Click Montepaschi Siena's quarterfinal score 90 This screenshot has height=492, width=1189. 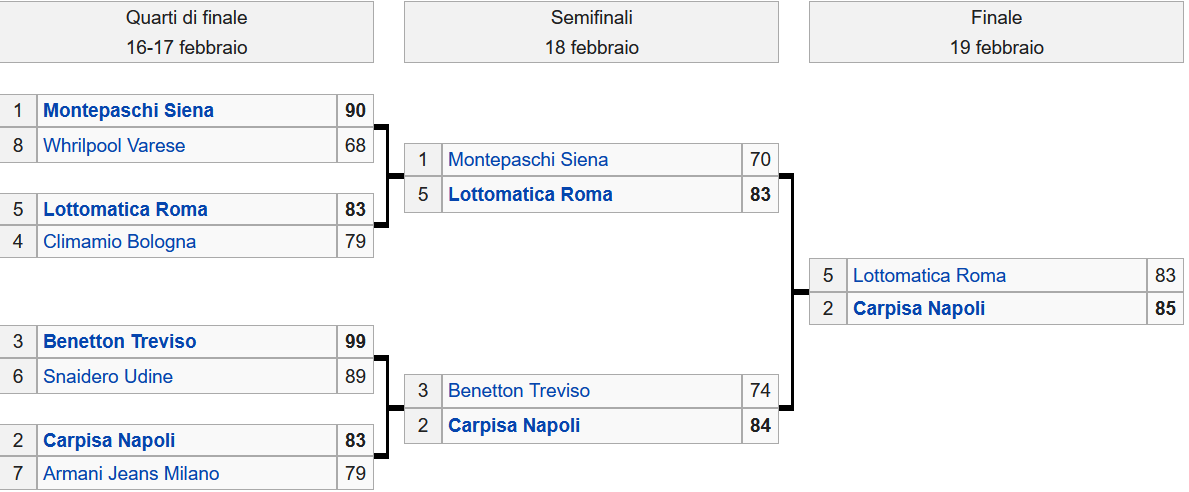click(x=355, y=111)
